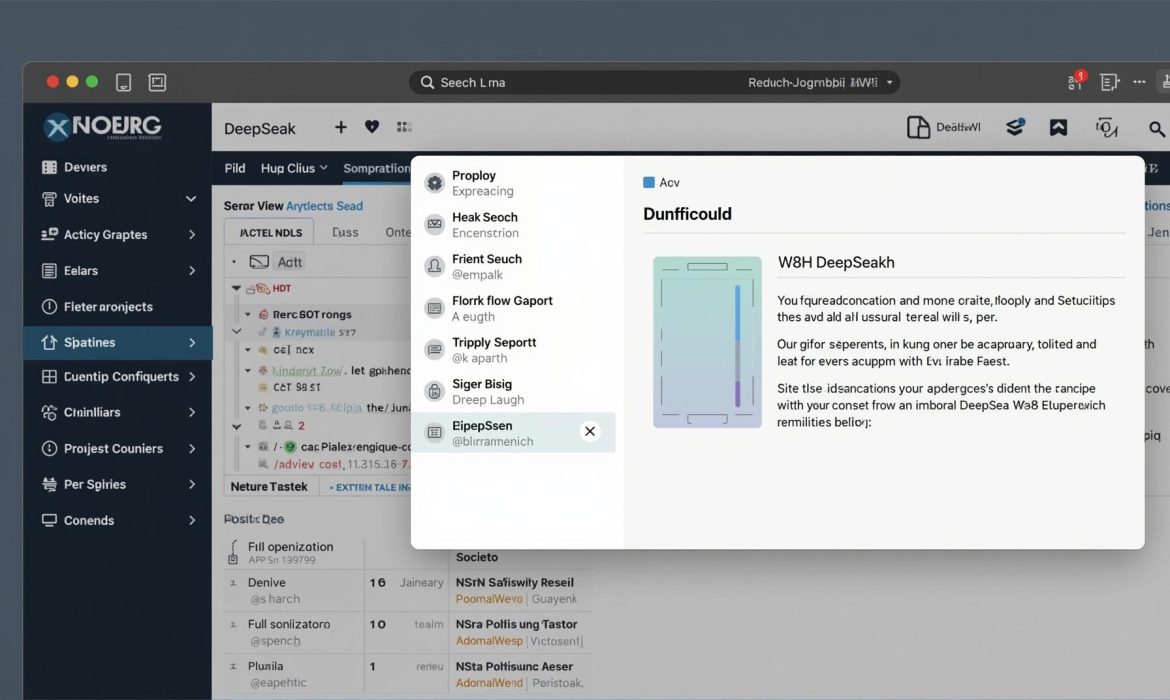Toggle the blue Acv checkbox

tap(648, 182)
